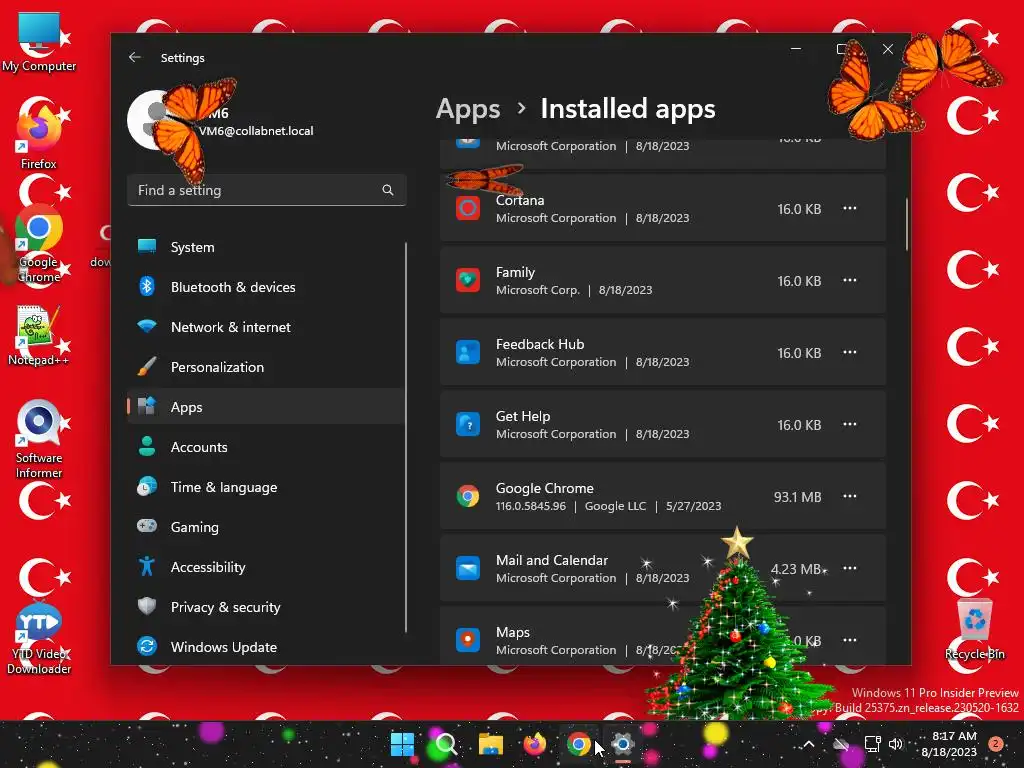Open Google Chrome from the taskbar
Image resolution: width=1024 pixels, height=768 pixels.
(x=578, y=744)
